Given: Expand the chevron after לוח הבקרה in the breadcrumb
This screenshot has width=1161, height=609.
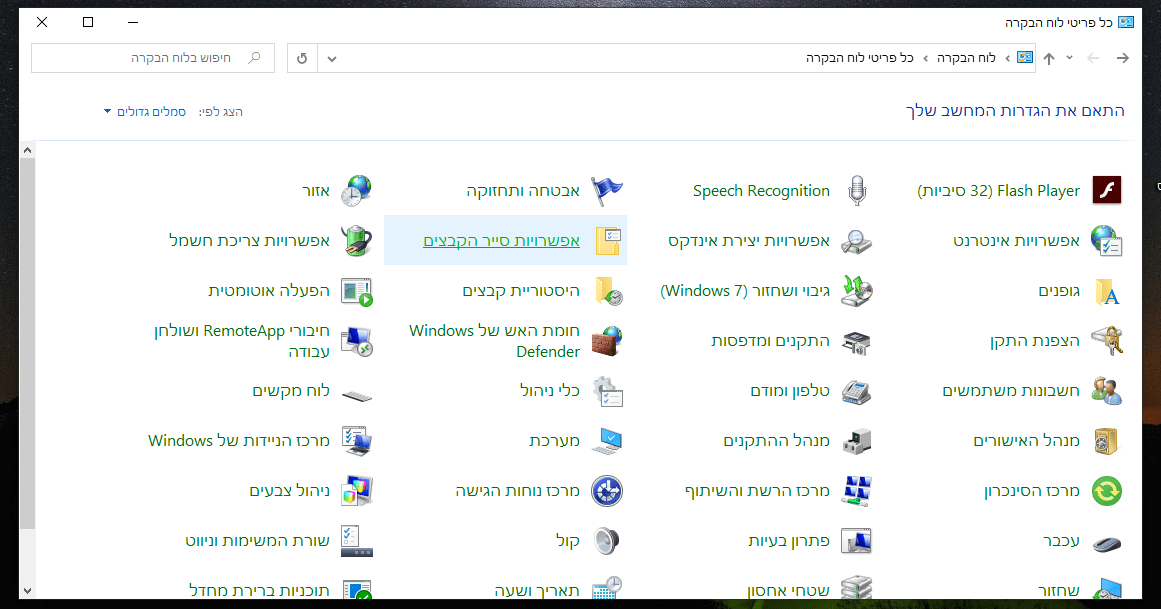Looking at the screenshot, I should pyautogui.click(x=926, y=58).
